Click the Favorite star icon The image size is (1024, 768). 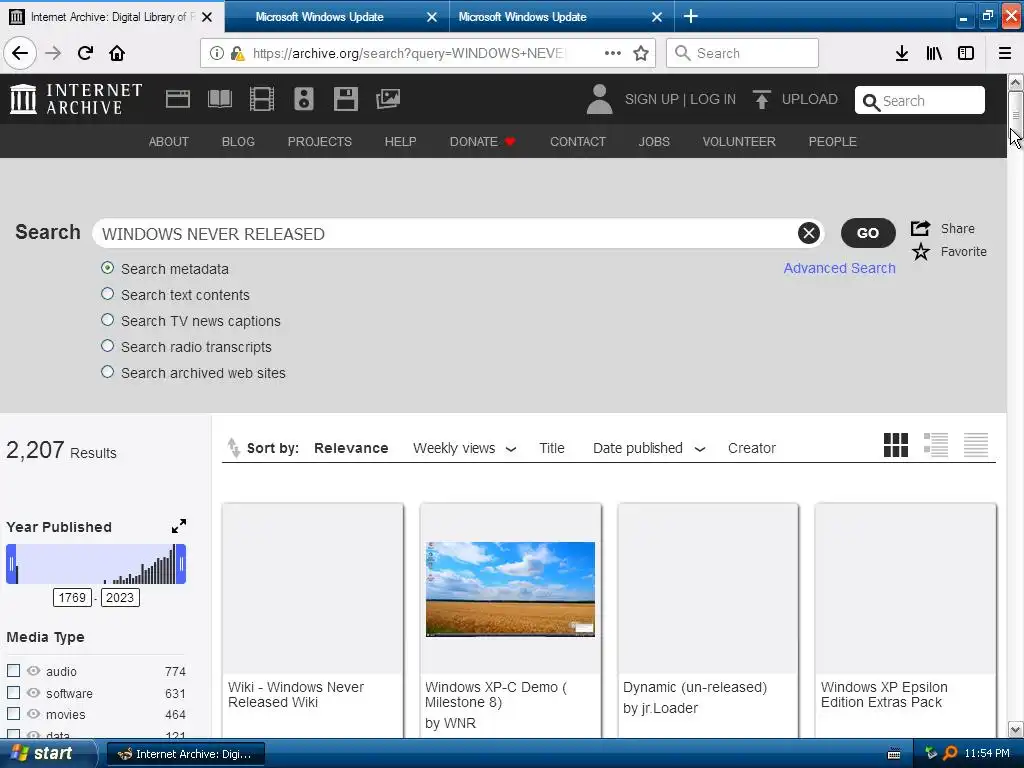921,251
